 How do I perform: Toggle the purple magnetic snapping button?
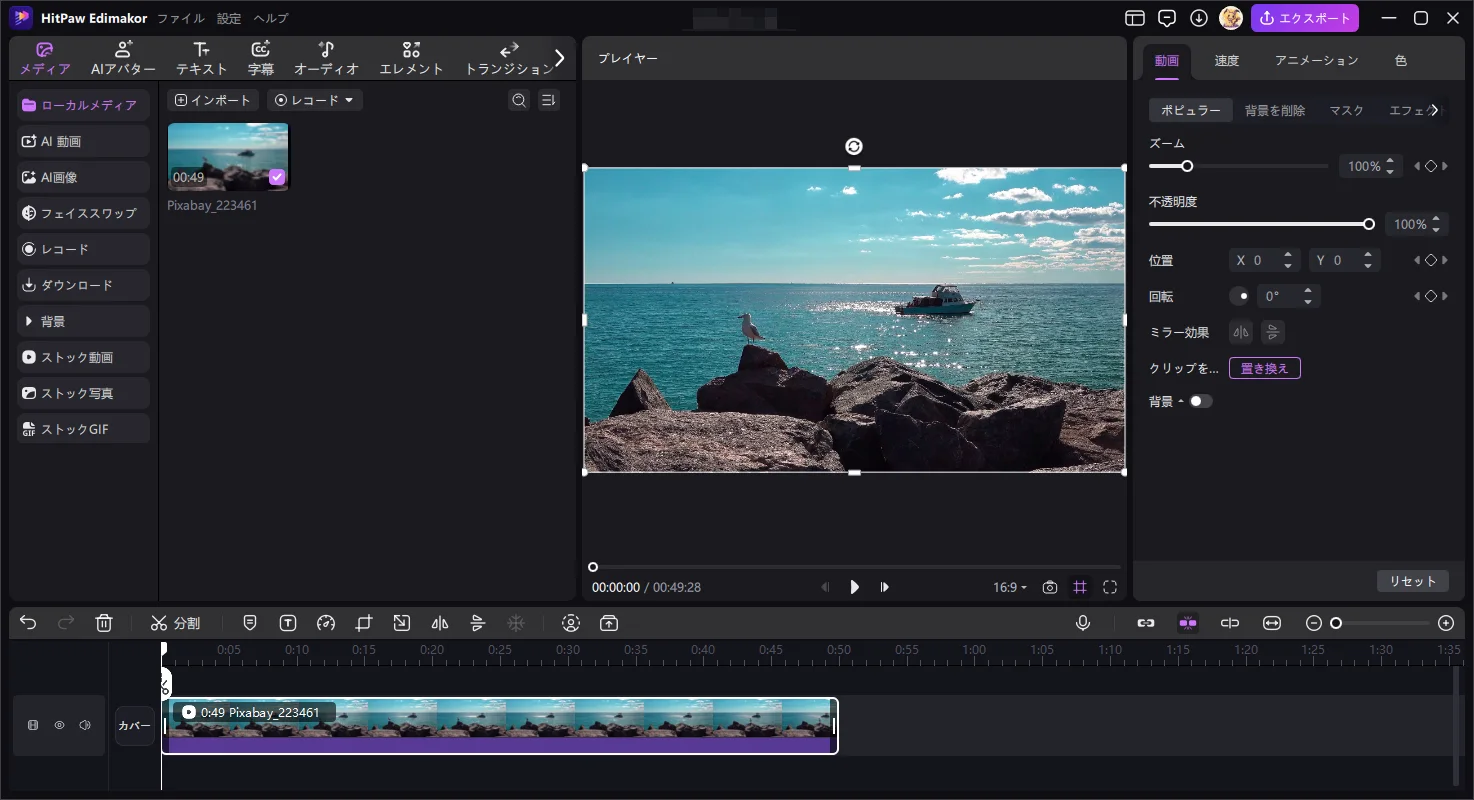(x=1188, y=623)
